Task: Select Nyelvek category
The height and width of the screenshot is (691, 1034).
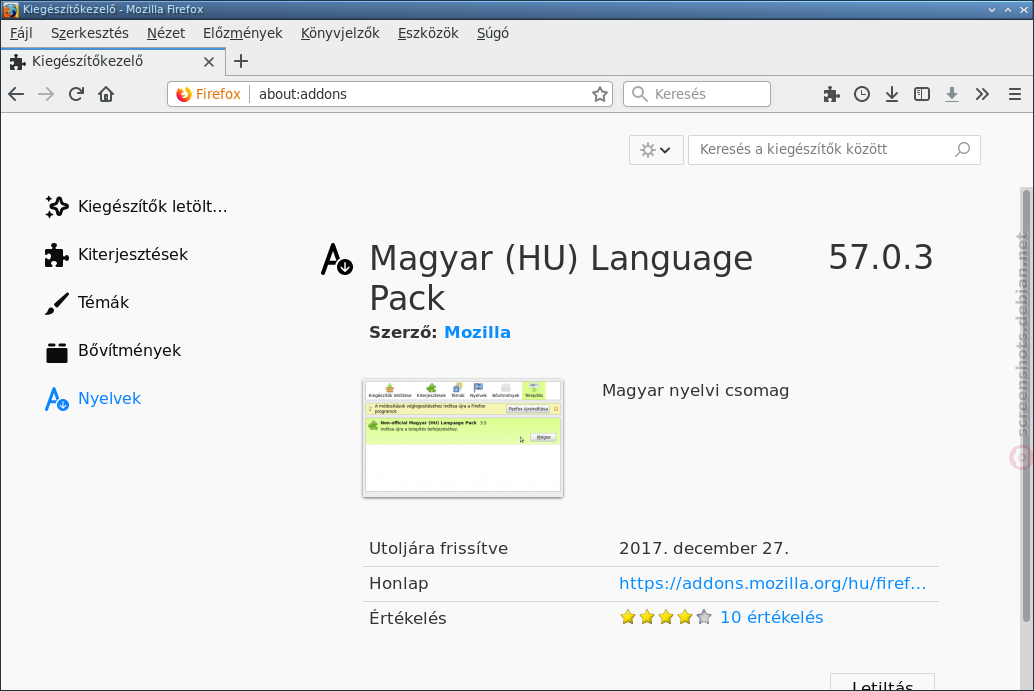Action: (93, 399)
